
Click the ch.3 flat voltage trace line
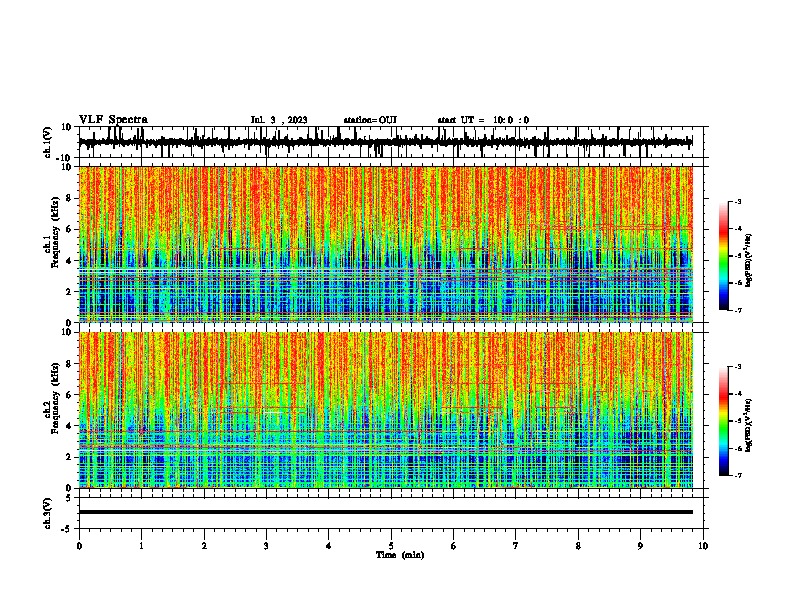coord(385,512)
